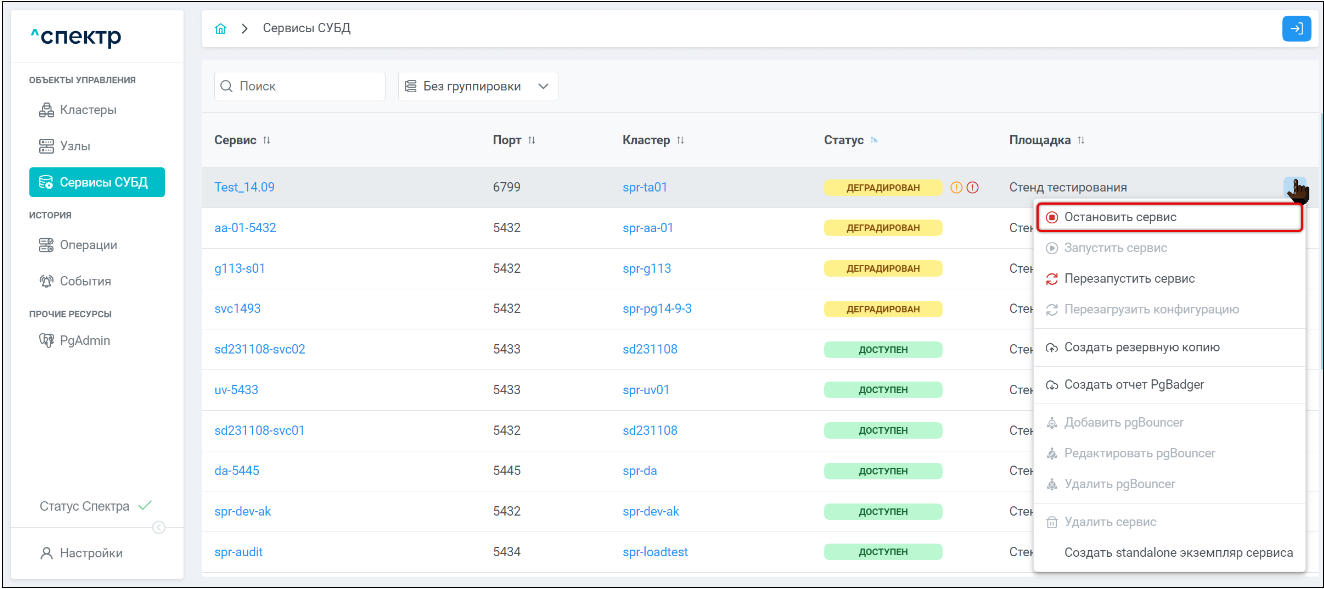
Task: Sort the table by the Порт column
Action: [532, 141]
